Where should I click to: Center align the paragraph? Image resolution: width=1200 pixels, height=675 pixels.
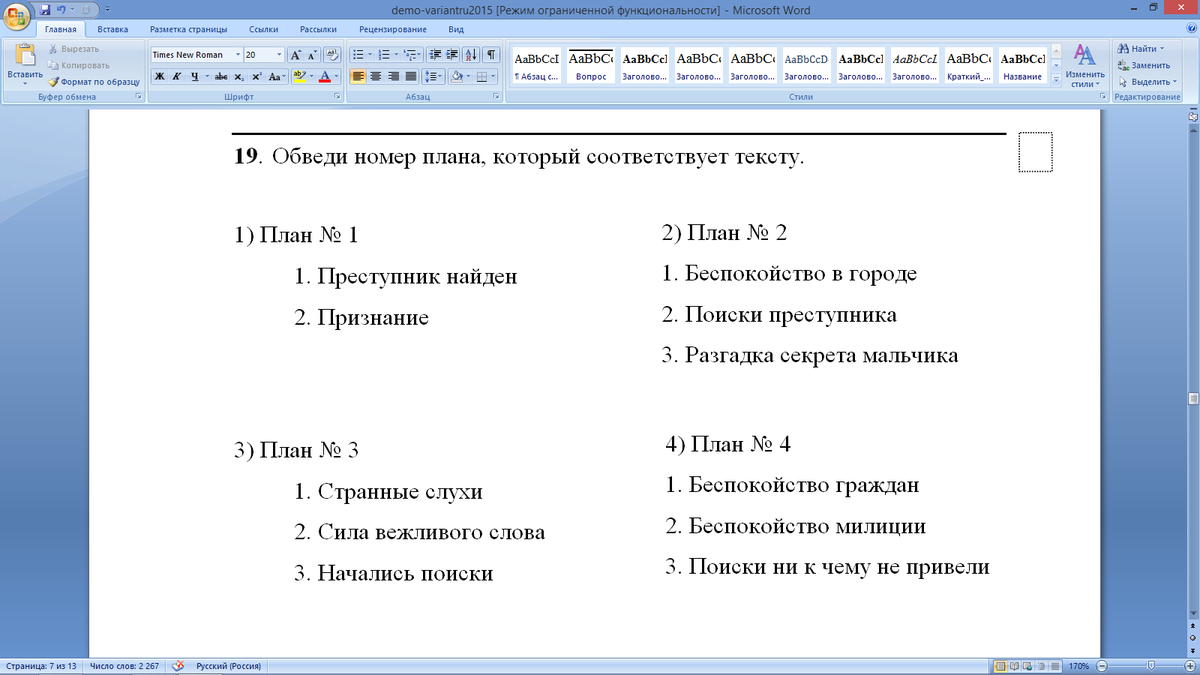pyautogui.click(x=377, y=76)
